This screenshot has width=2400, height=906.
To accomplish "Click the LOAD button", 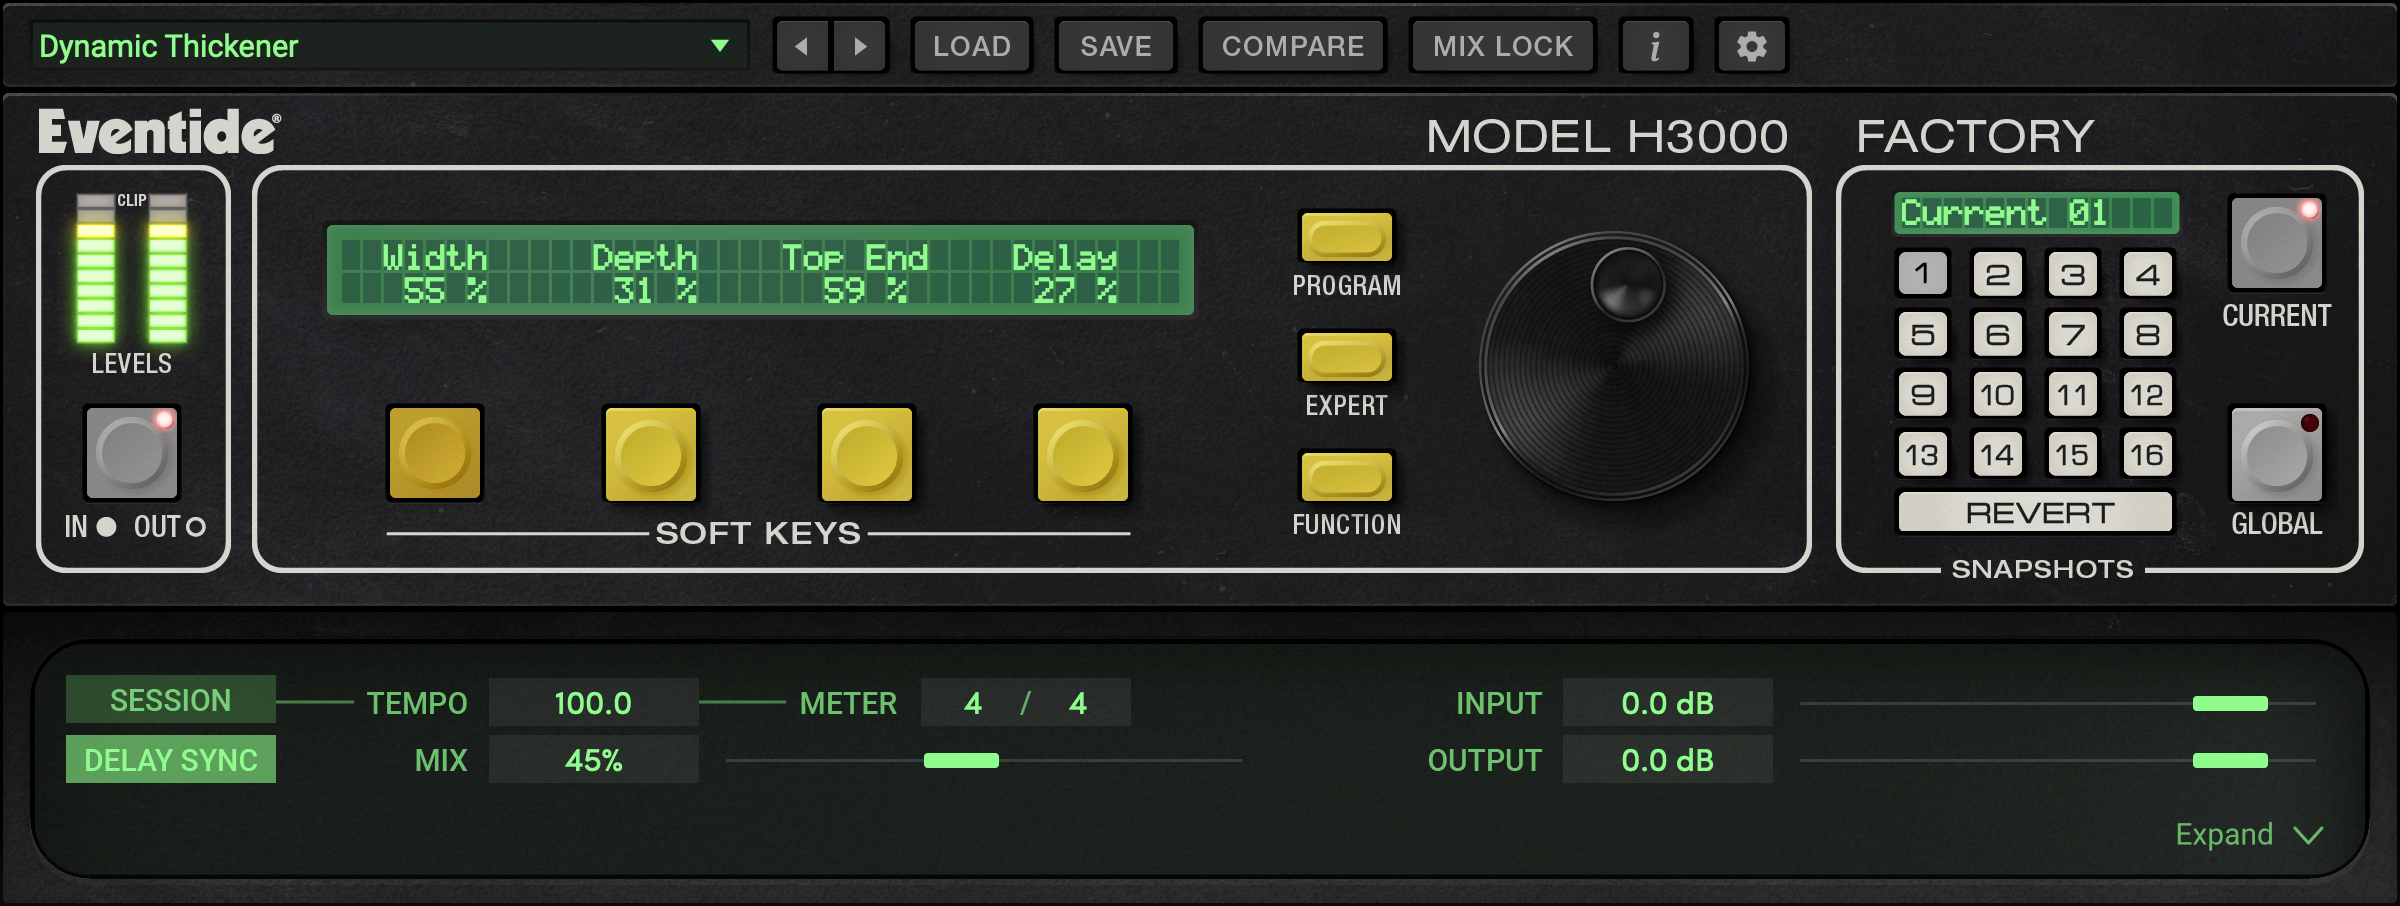I will [x=971, y=46].
